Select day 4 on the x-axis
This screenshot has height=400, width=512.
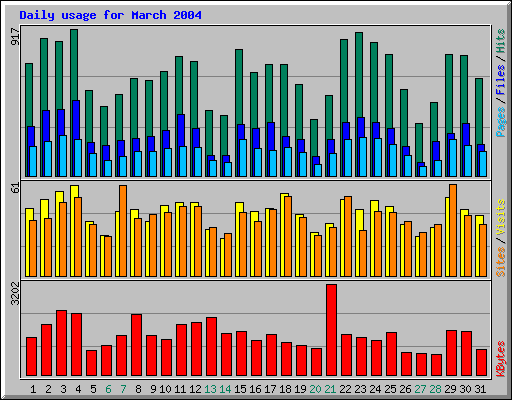pos(78,389)
